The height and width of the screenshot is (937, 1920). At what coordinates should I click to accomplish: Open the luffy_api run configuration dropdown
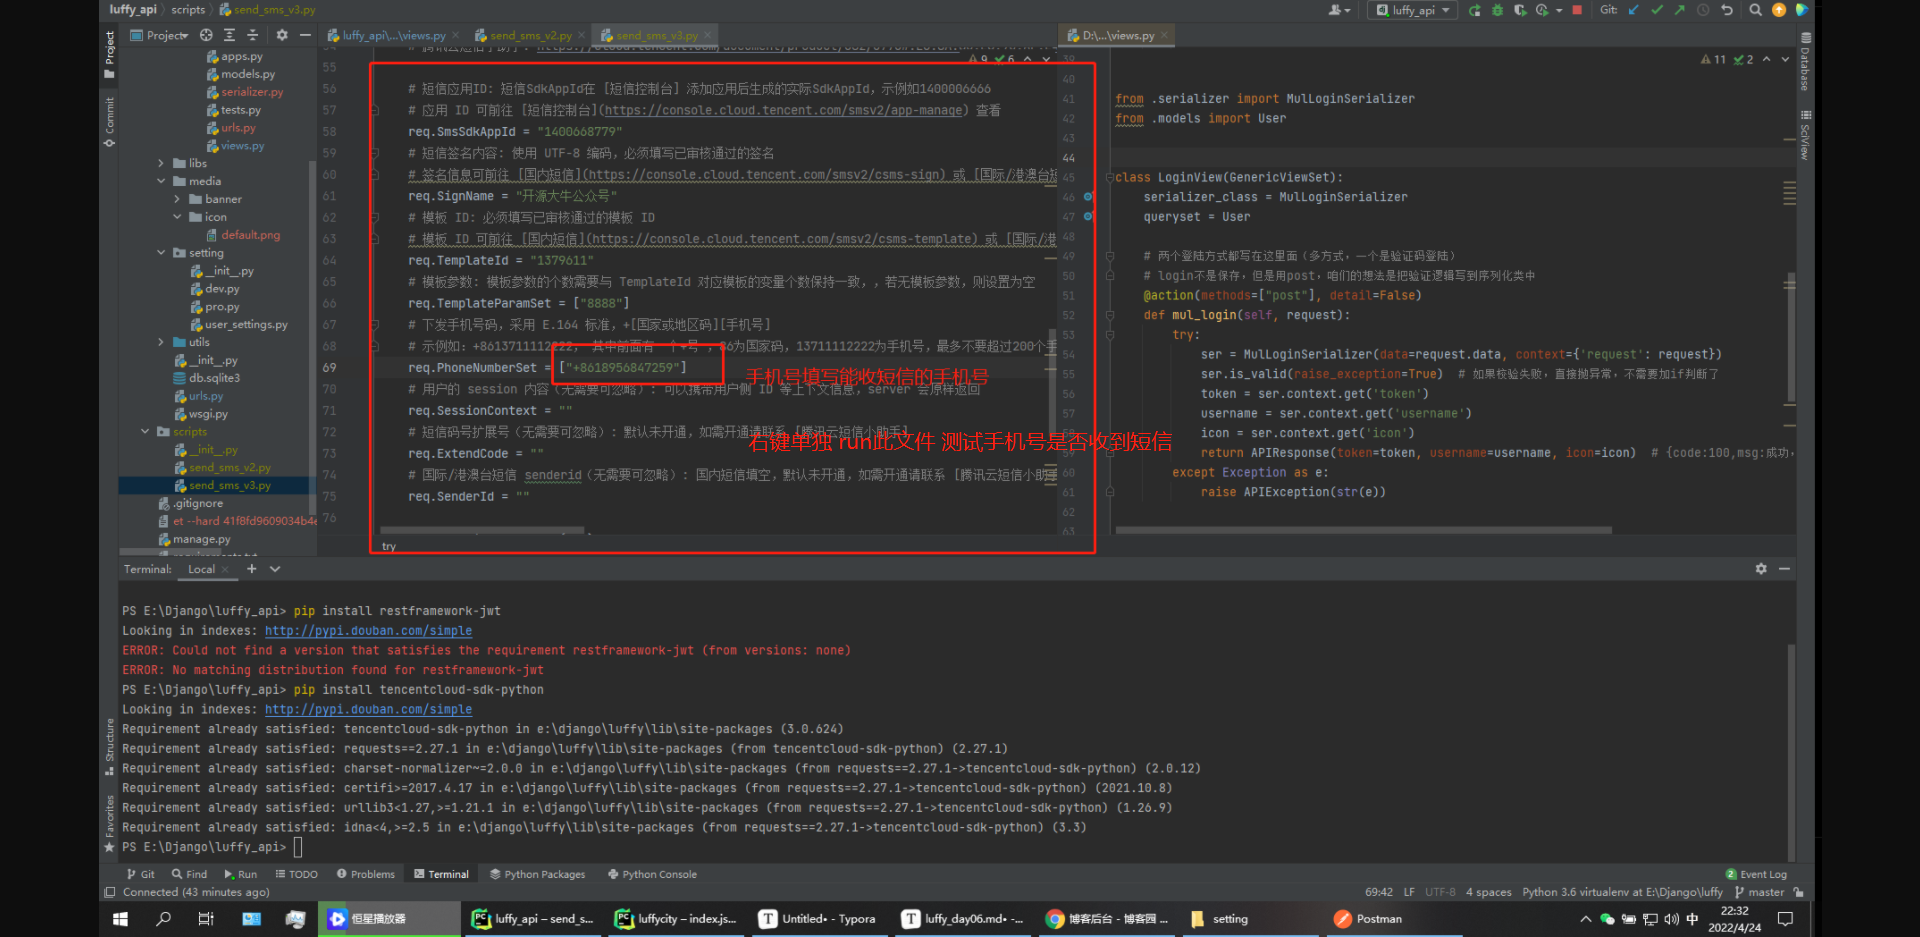click(x=1414, y=10)
